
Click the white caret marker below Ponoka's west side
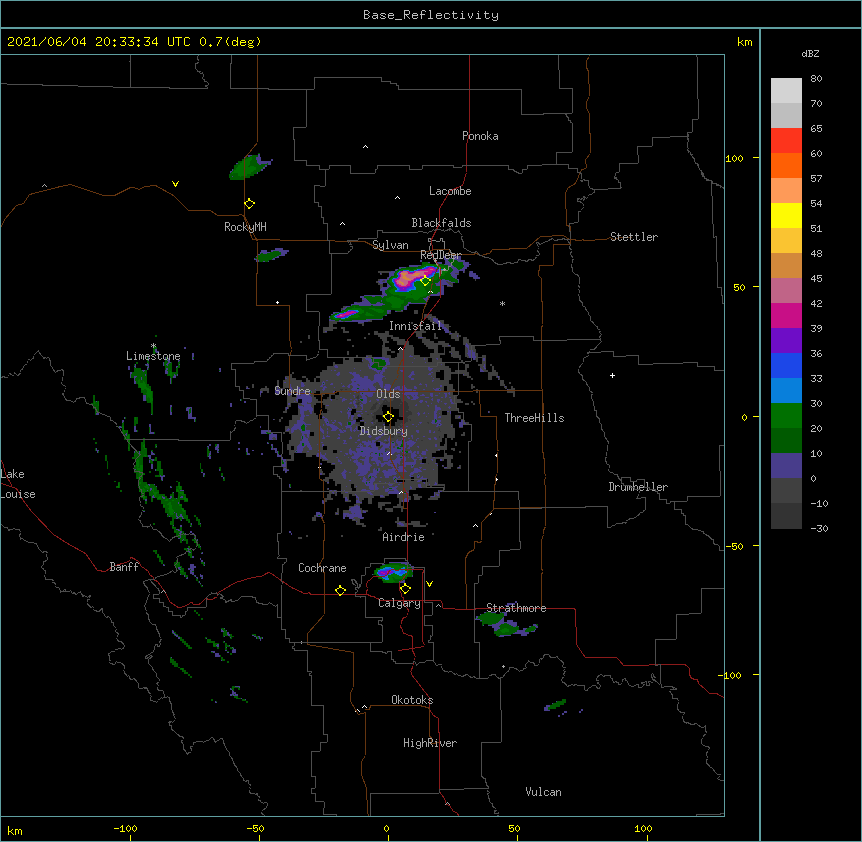[366, 147]
